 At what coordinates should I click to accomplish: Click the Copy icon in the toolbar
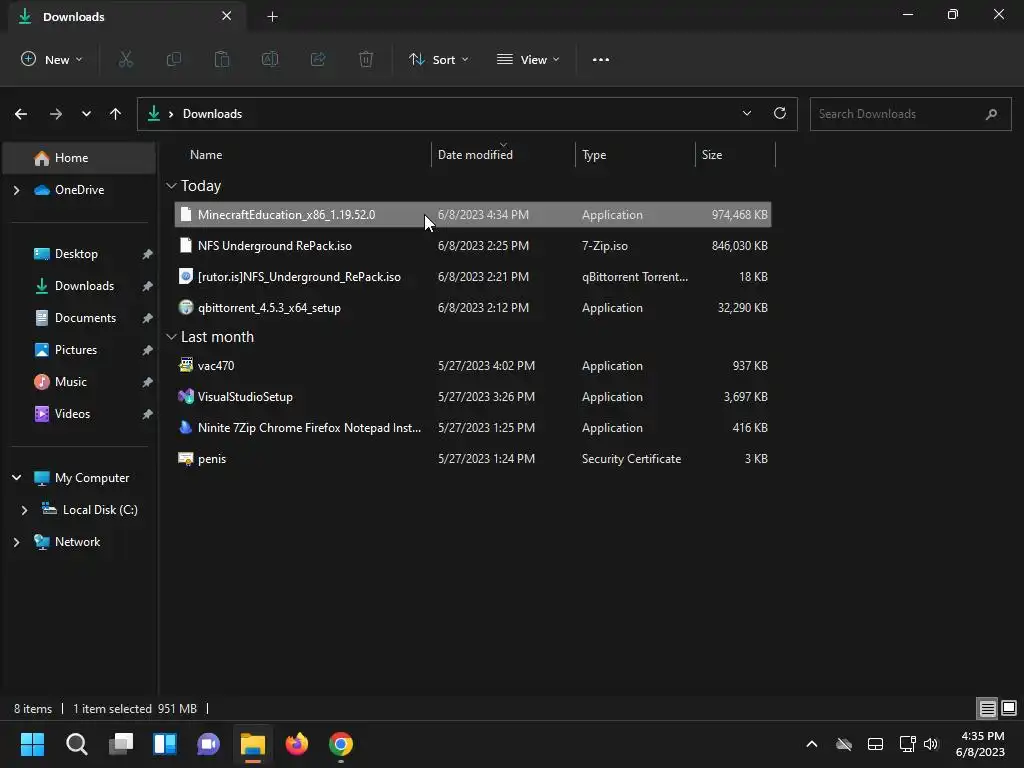174,59
